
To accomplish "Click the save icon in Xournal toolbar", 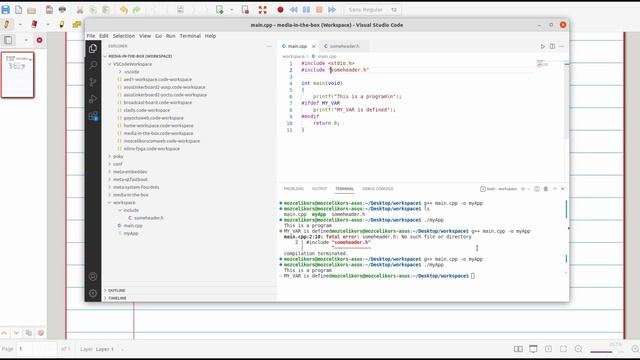I will click(6, 9).
